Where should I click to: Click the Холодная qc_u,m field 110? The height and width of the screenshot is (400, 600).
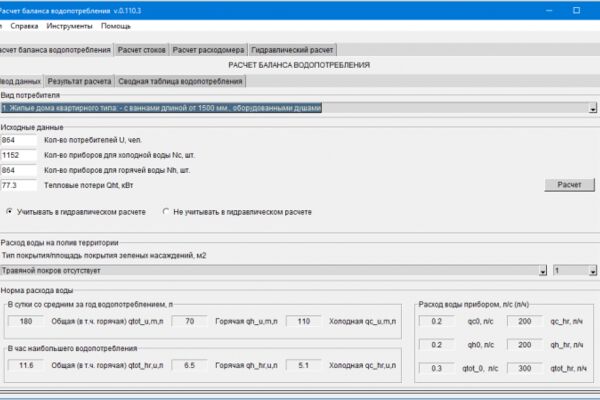[303, 321]
